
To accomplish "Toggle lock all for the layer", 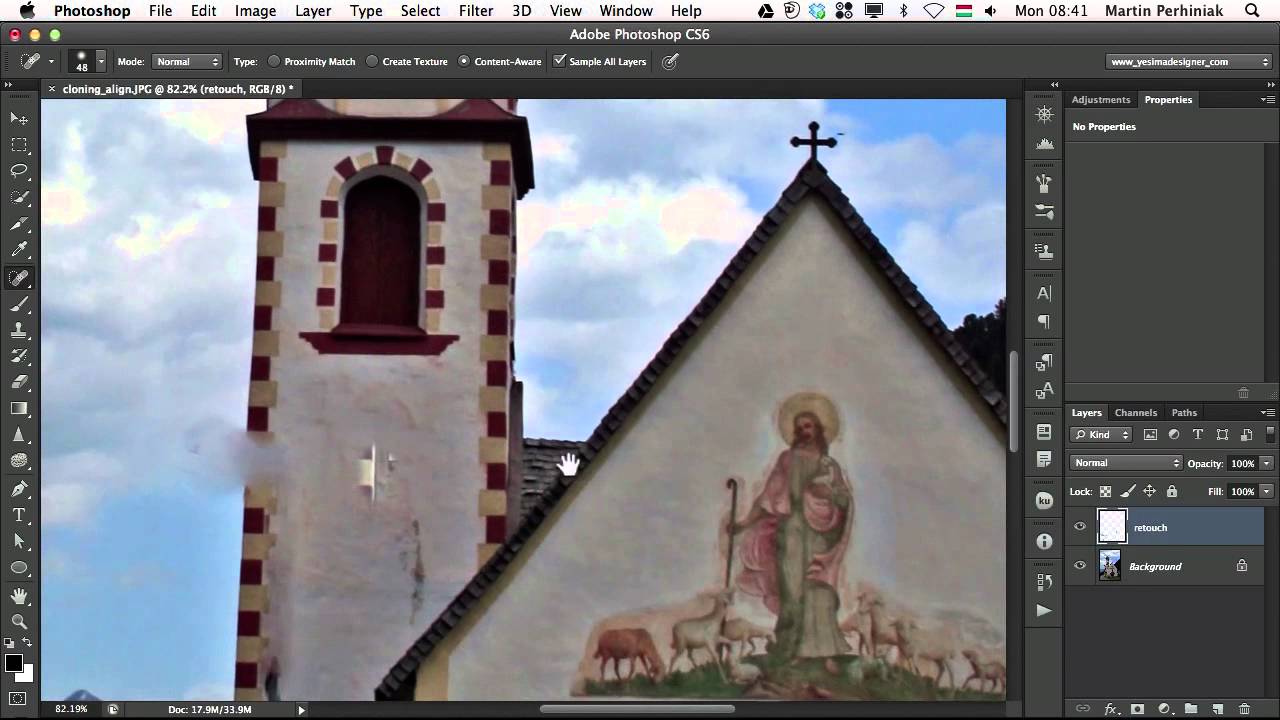I will tap(1171, 491).
